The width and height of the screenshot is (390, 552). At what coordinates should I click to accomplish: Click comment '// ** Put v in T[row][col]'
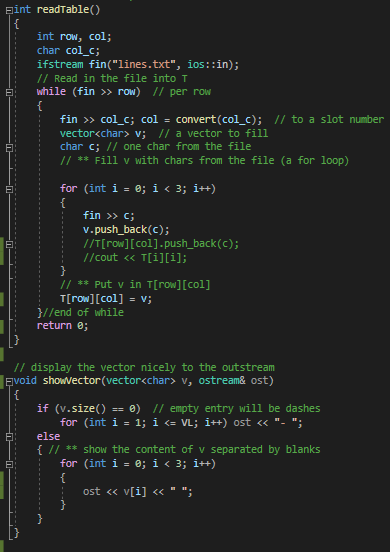pyautogui.click(x=135, y=284)
